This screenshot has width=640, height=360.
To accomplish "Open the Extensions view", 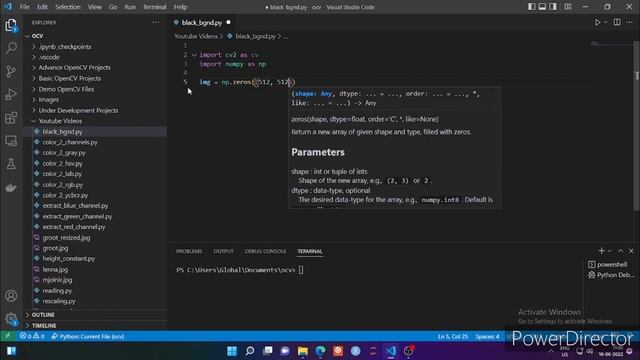I will [x=11, y=118].
